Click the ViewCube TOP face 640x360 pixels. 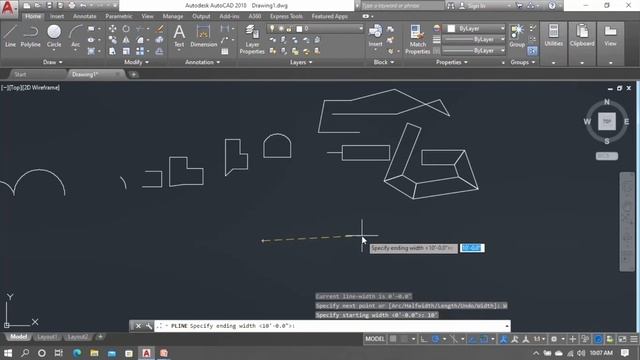(x=607, y=122)
